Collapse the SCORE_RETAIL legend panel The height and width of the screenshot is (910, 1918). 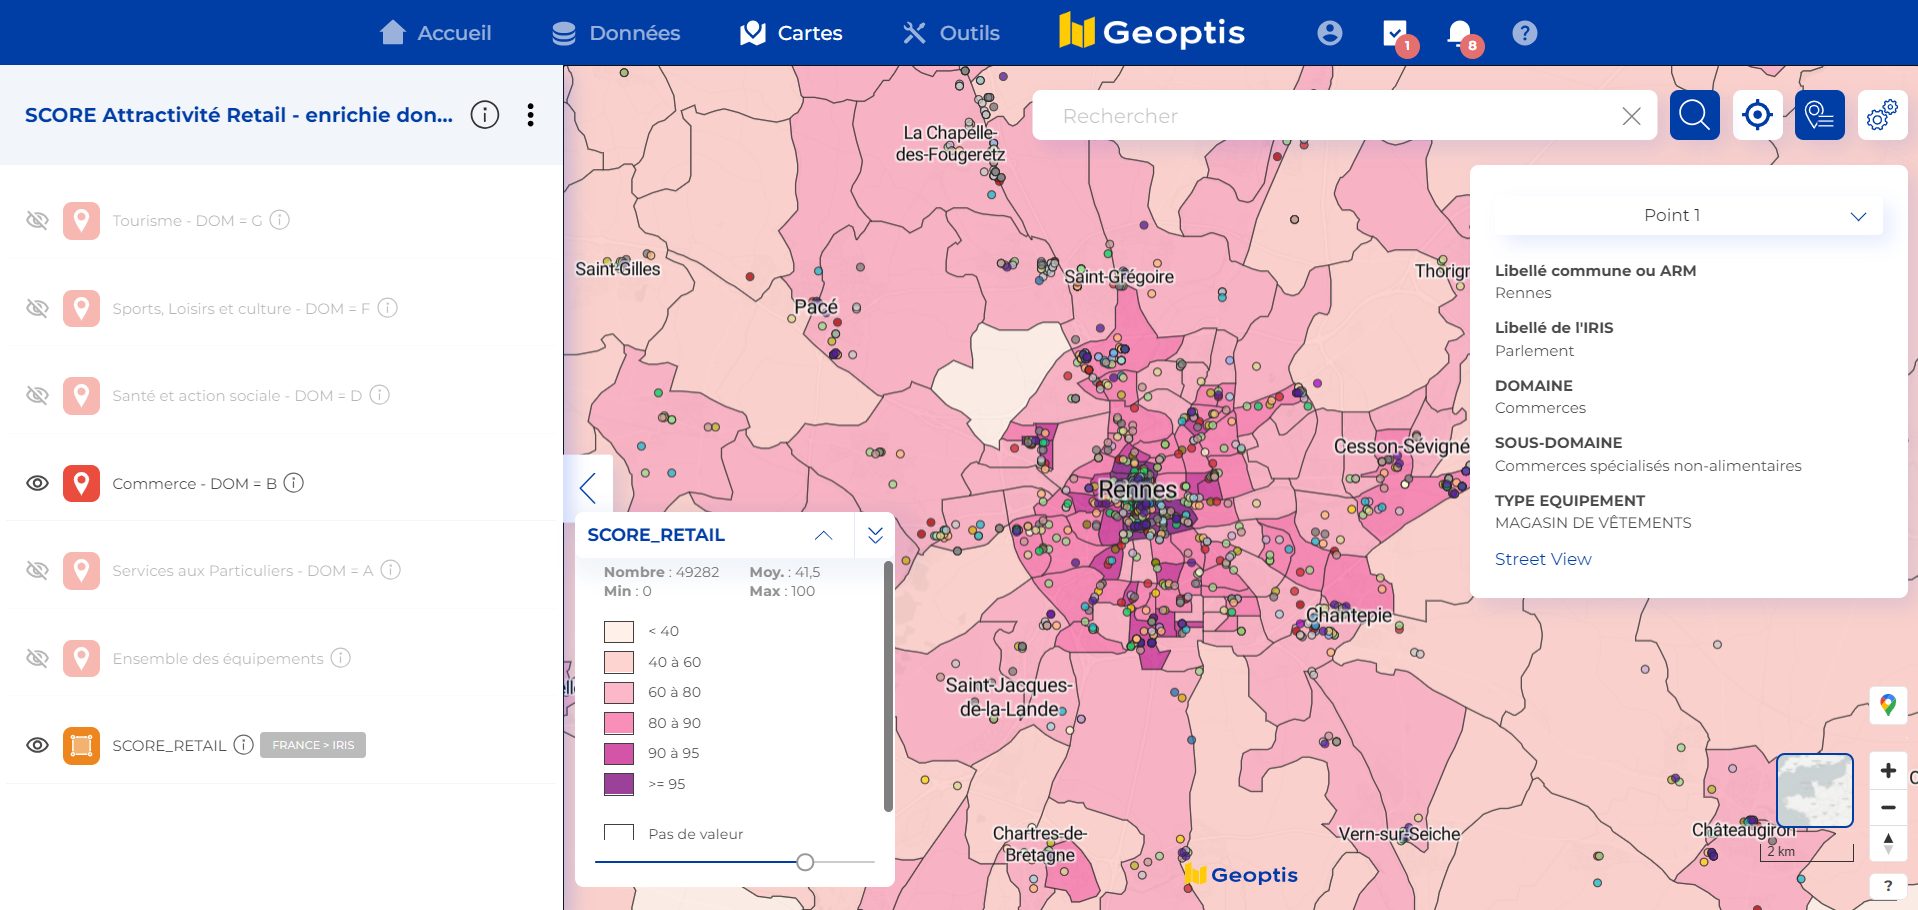coord(823,535)
